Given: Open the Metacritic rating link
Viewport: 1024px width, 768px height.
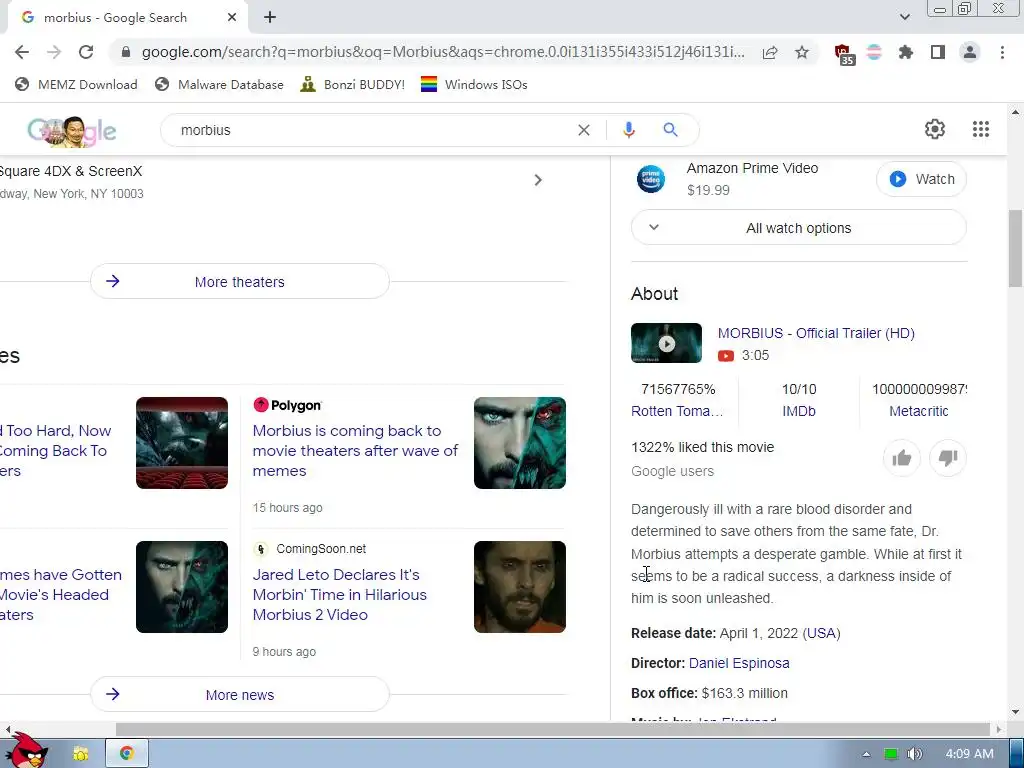Looking at the screenshot, I should tap(918, 411).
